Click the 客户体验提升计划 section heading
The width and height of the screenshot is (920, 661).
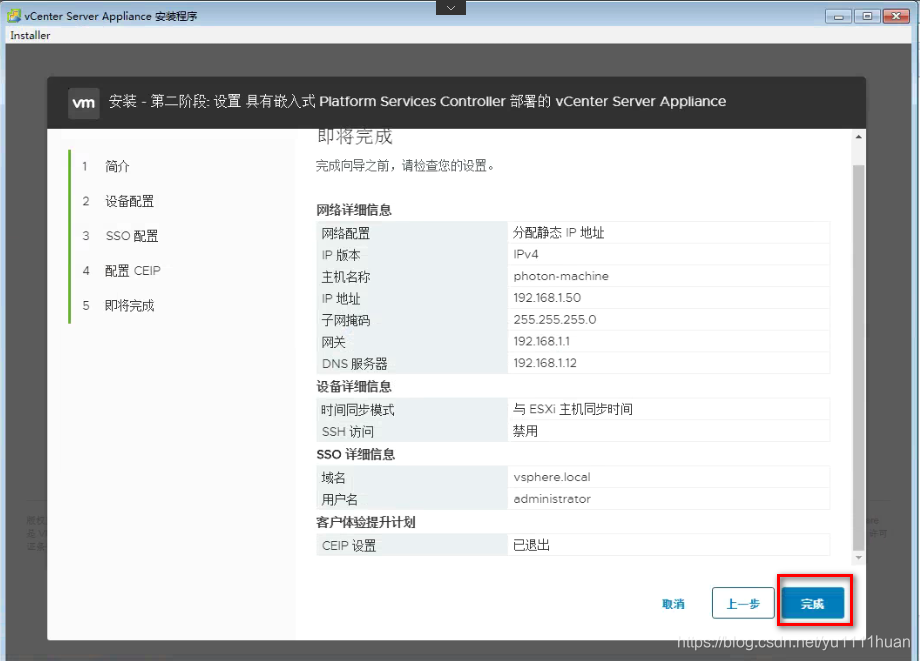(x=366, y=522)
